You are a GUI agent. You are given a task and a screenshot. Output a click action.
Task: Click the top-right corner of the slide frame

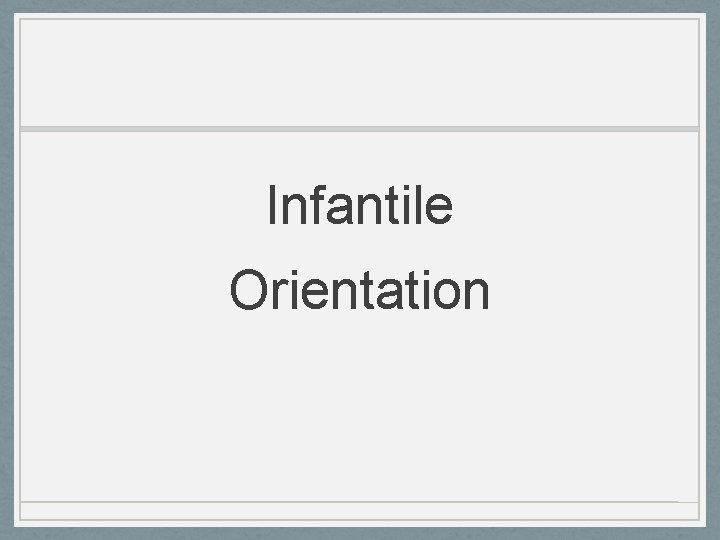coord(701,17)
